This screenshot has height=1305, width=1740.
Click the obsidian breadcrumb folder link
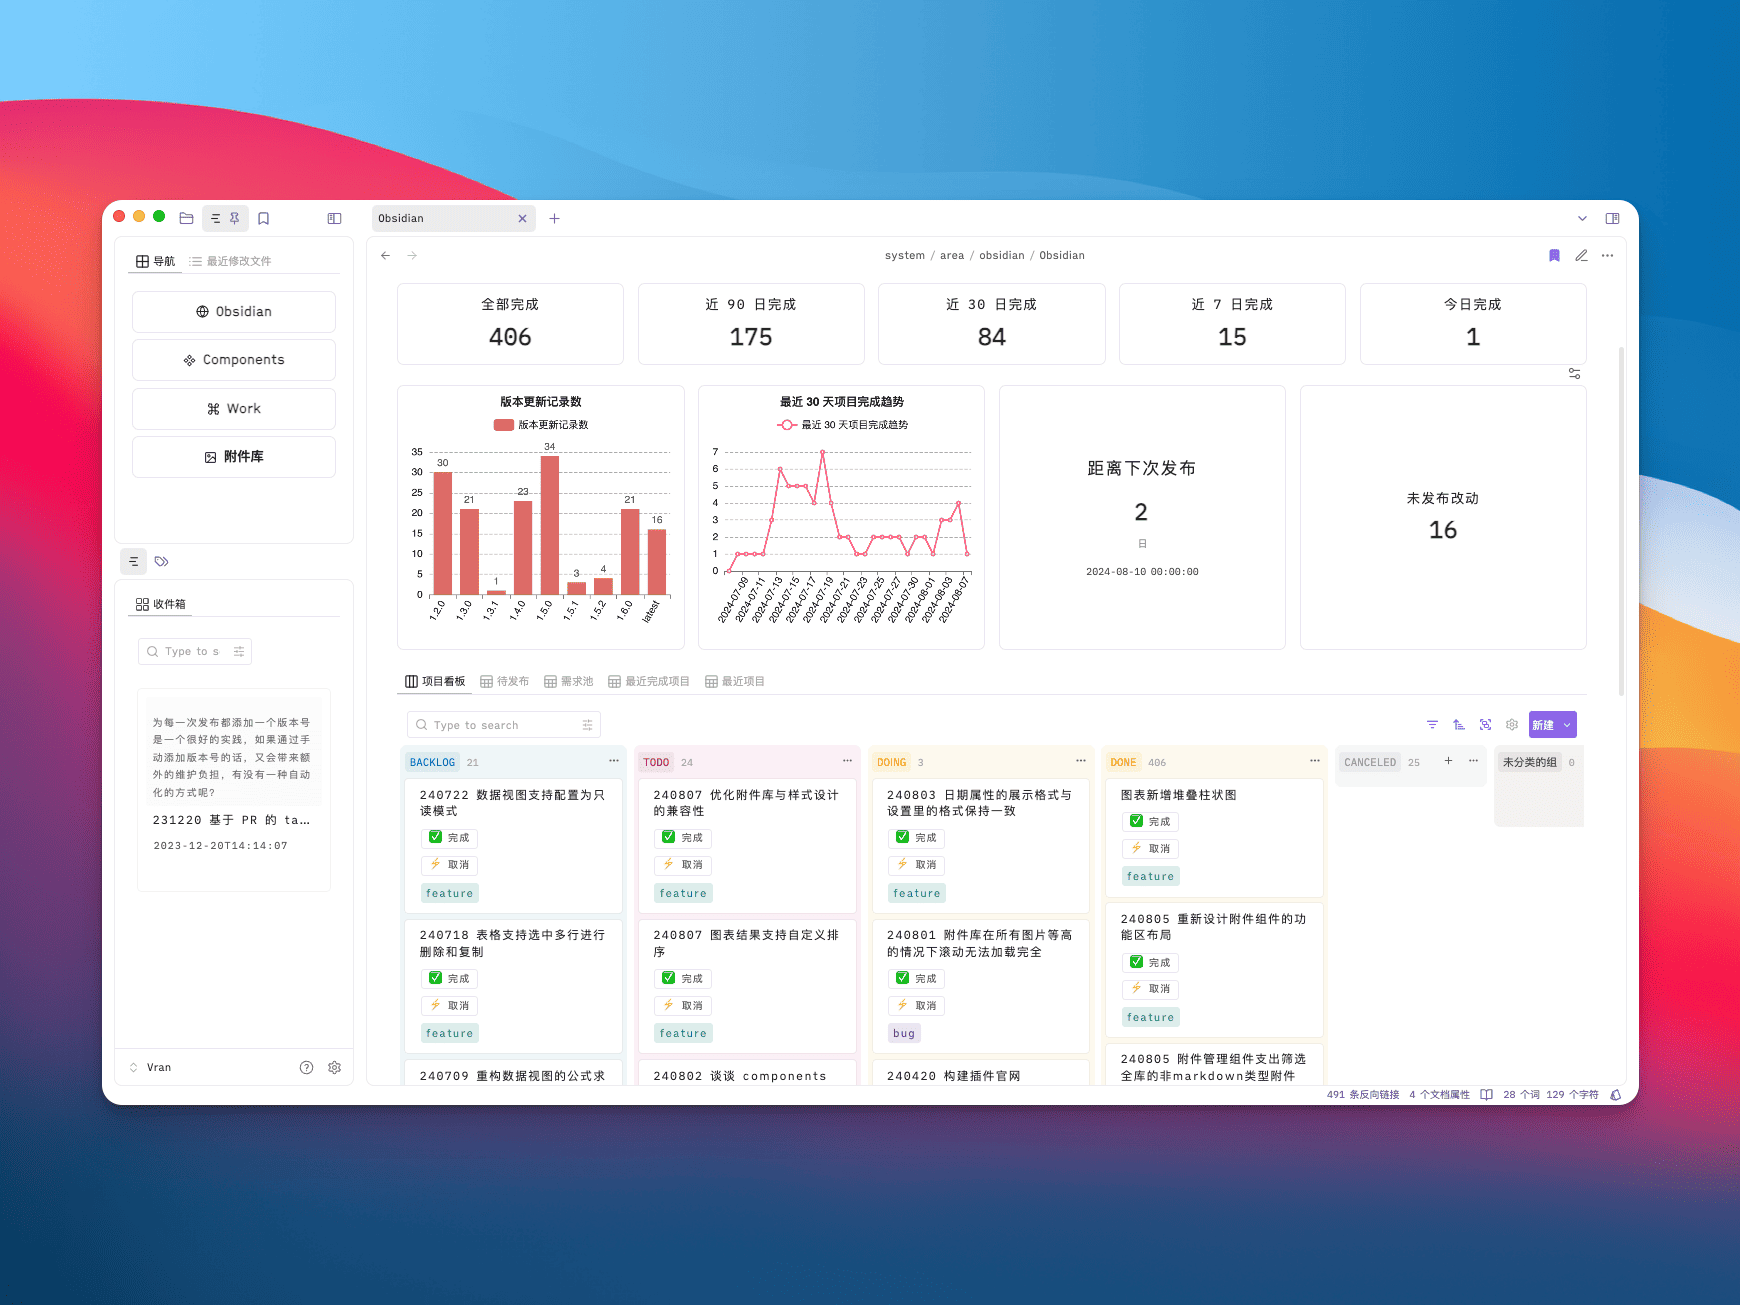point(1001,255)
